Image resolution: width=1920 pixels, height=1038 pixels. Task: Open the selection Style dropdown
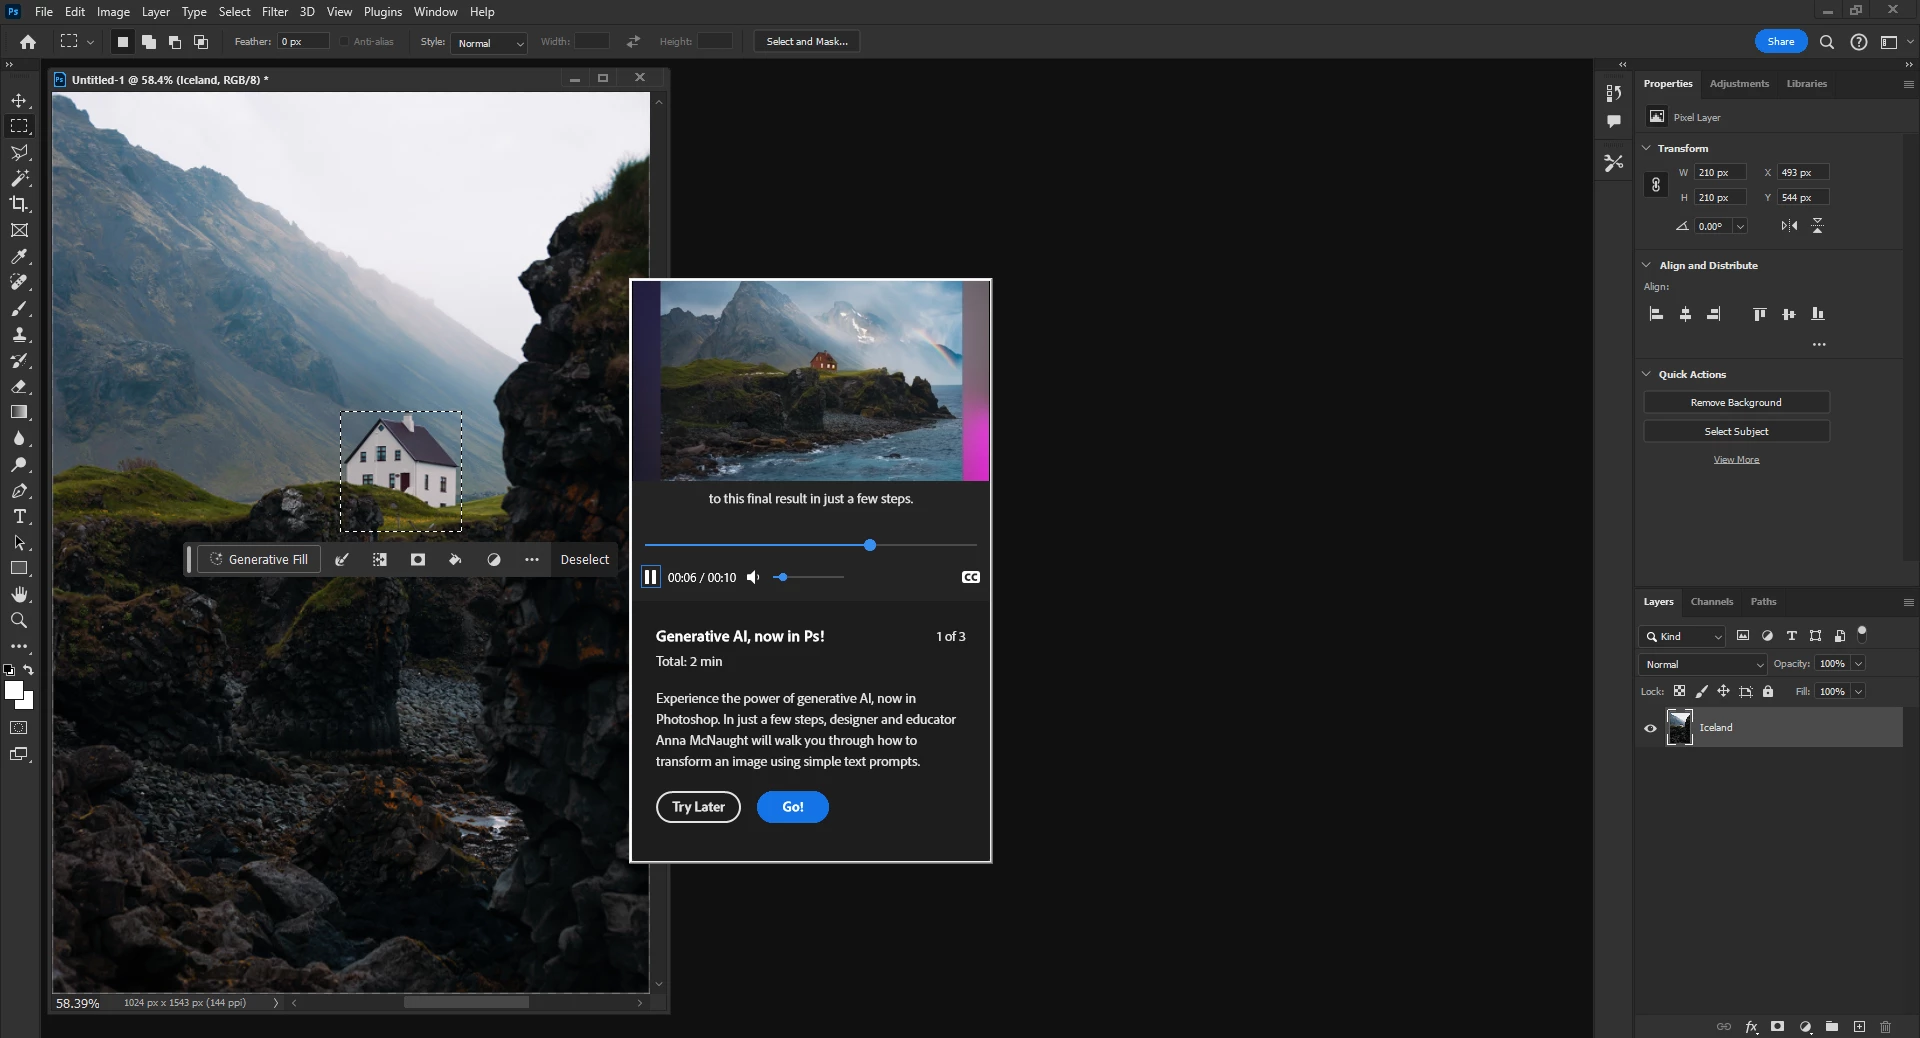(x=489, y=43)
